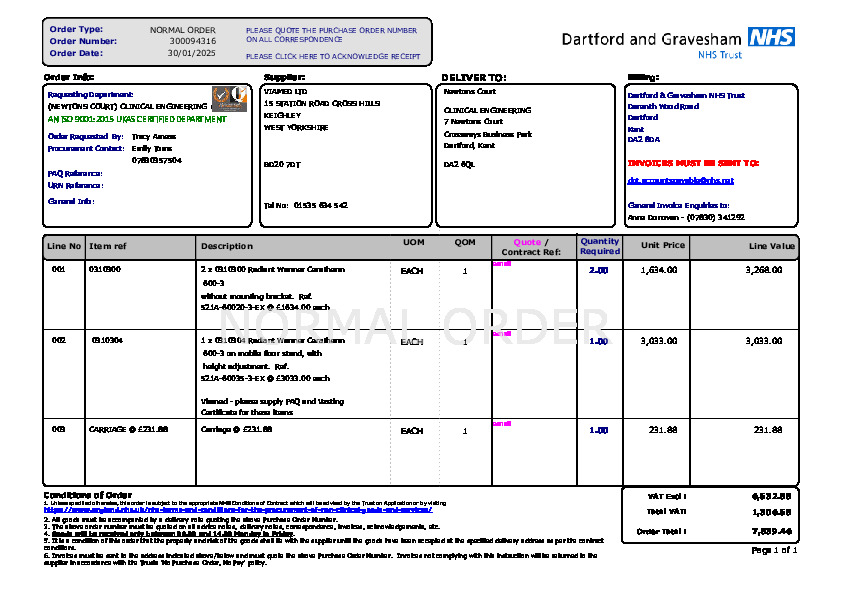Click the INVOICES MUST BE SENT TO notice

(x=693, y=162)
